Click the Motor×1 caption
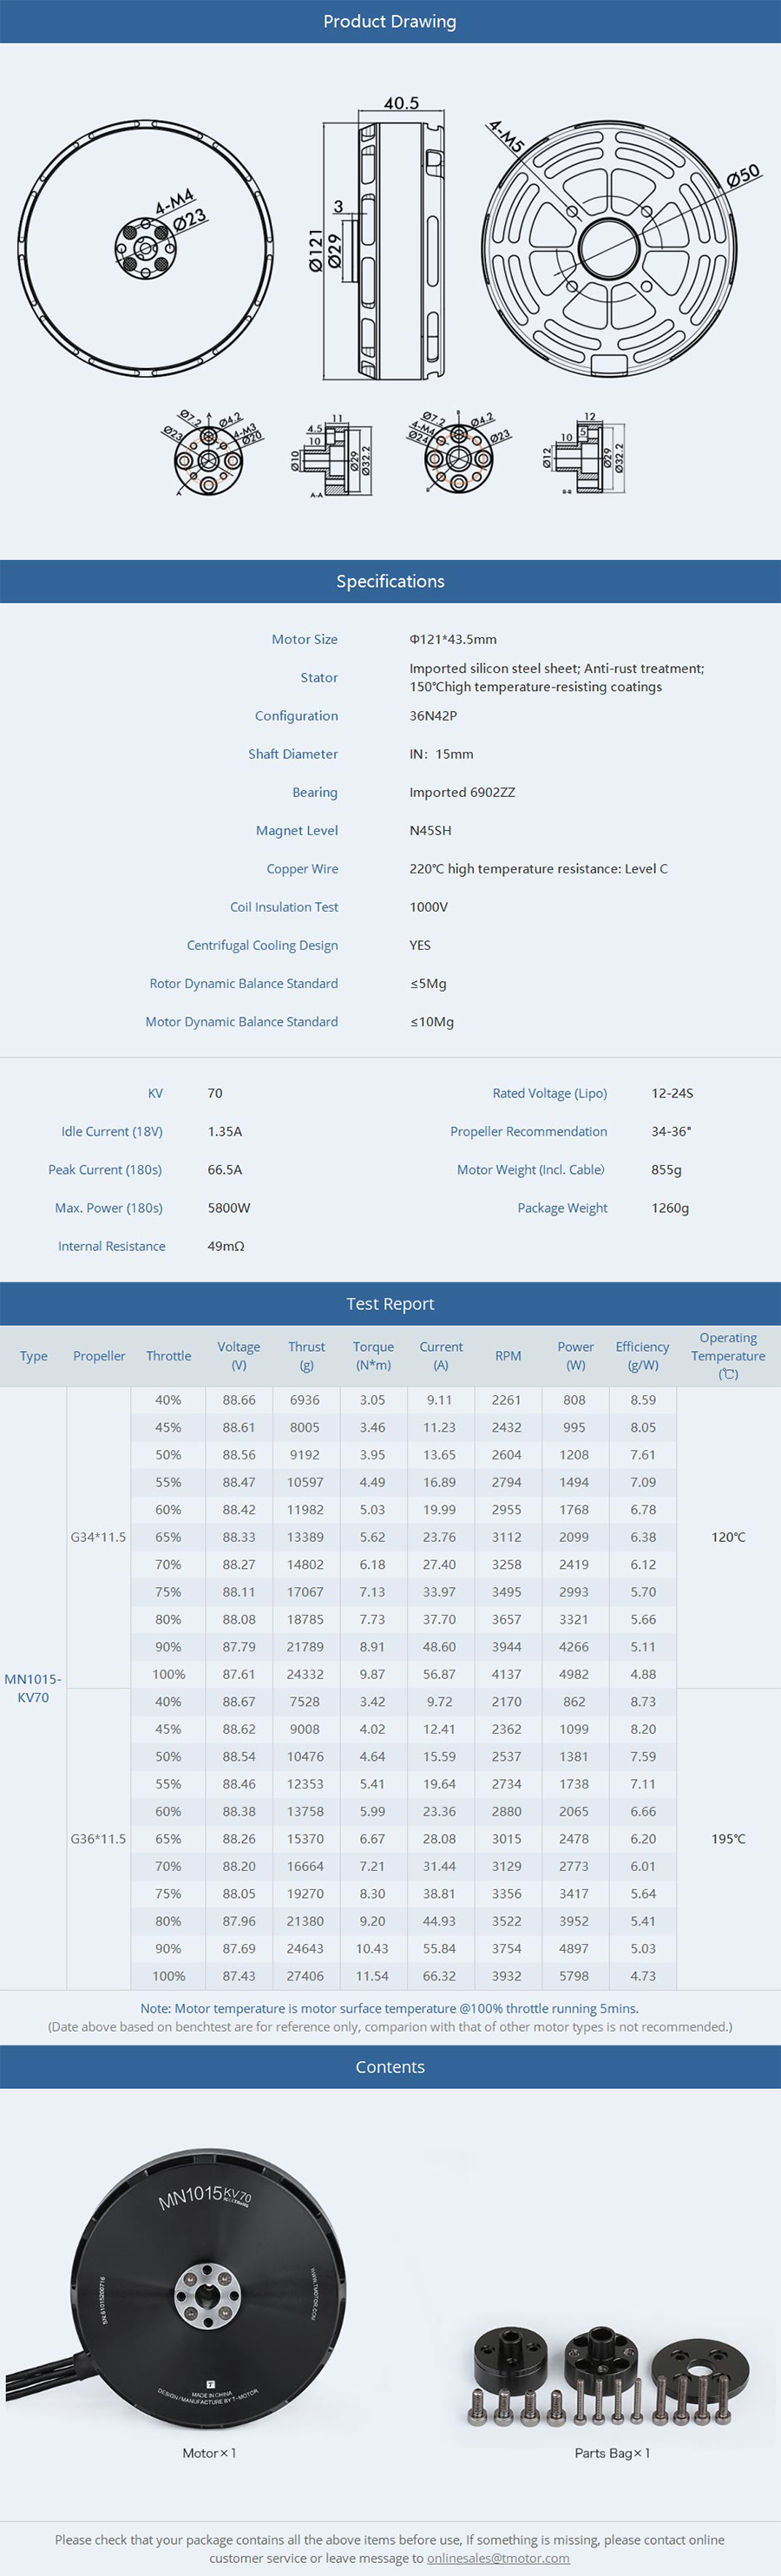781x2576 pixels. click(x=209, y=2453)
